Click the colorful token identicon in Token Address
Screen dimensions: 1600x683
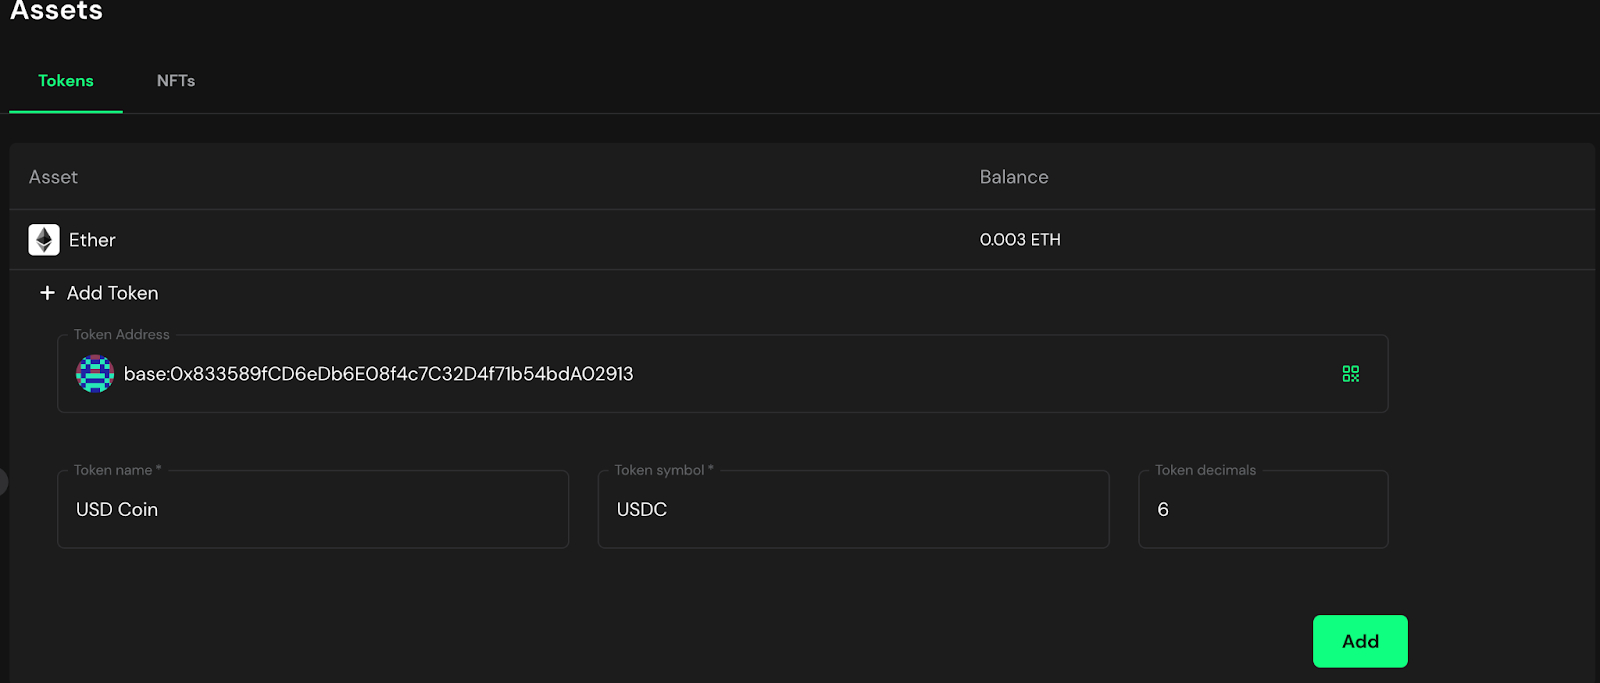[94, 374]
